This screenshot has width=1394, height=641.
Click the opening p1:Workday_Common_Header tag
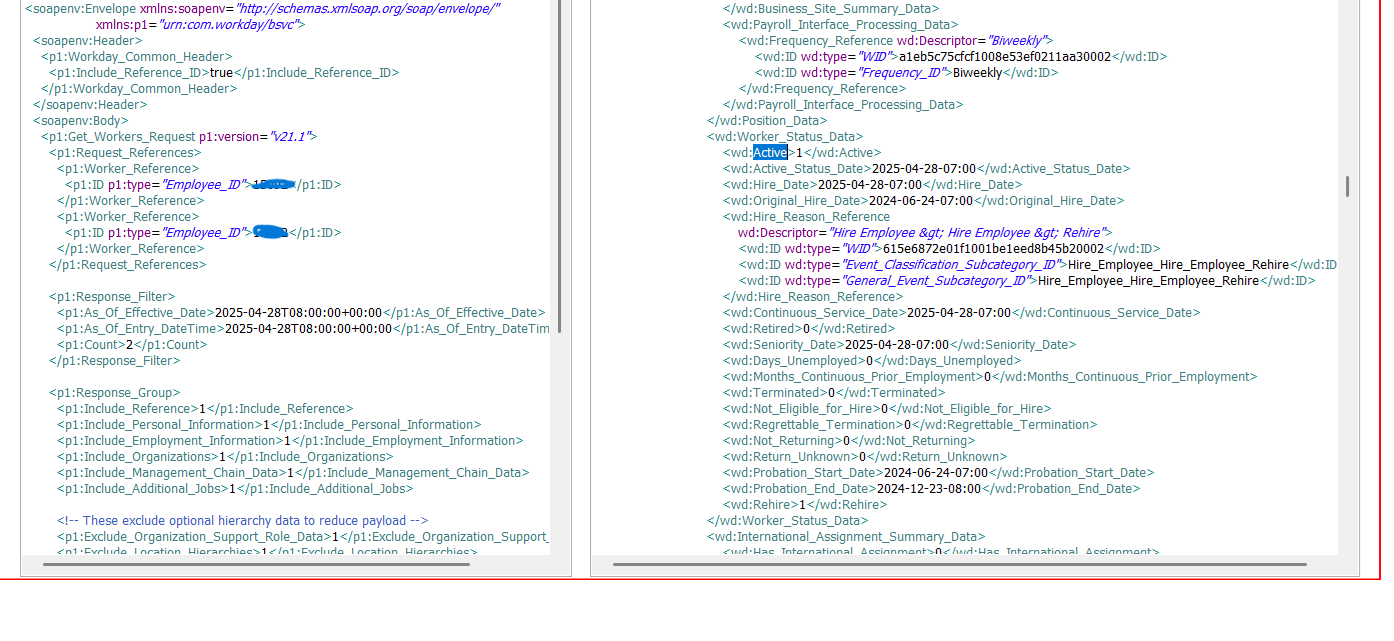point(137,56)
